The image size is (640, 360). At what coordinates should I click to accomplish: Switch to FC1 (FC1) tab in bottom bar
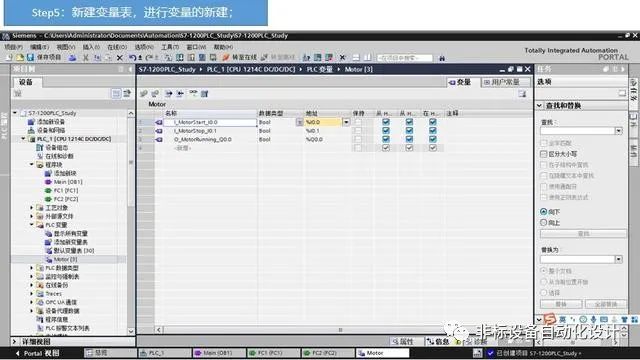coord(274,353)
